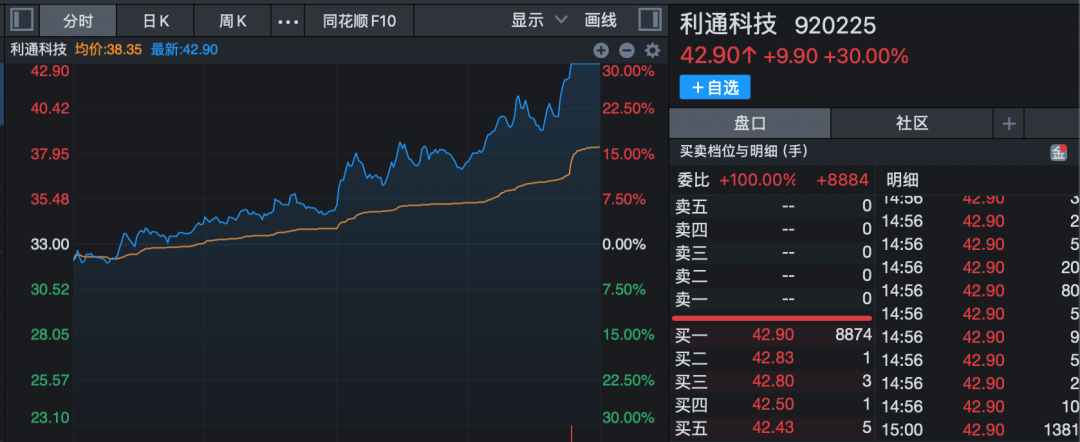This screenshot has width=1080, height=442.
Task: Add stock to watchlist with +自选
Action: pyautogui.click(x=715, y=87)
